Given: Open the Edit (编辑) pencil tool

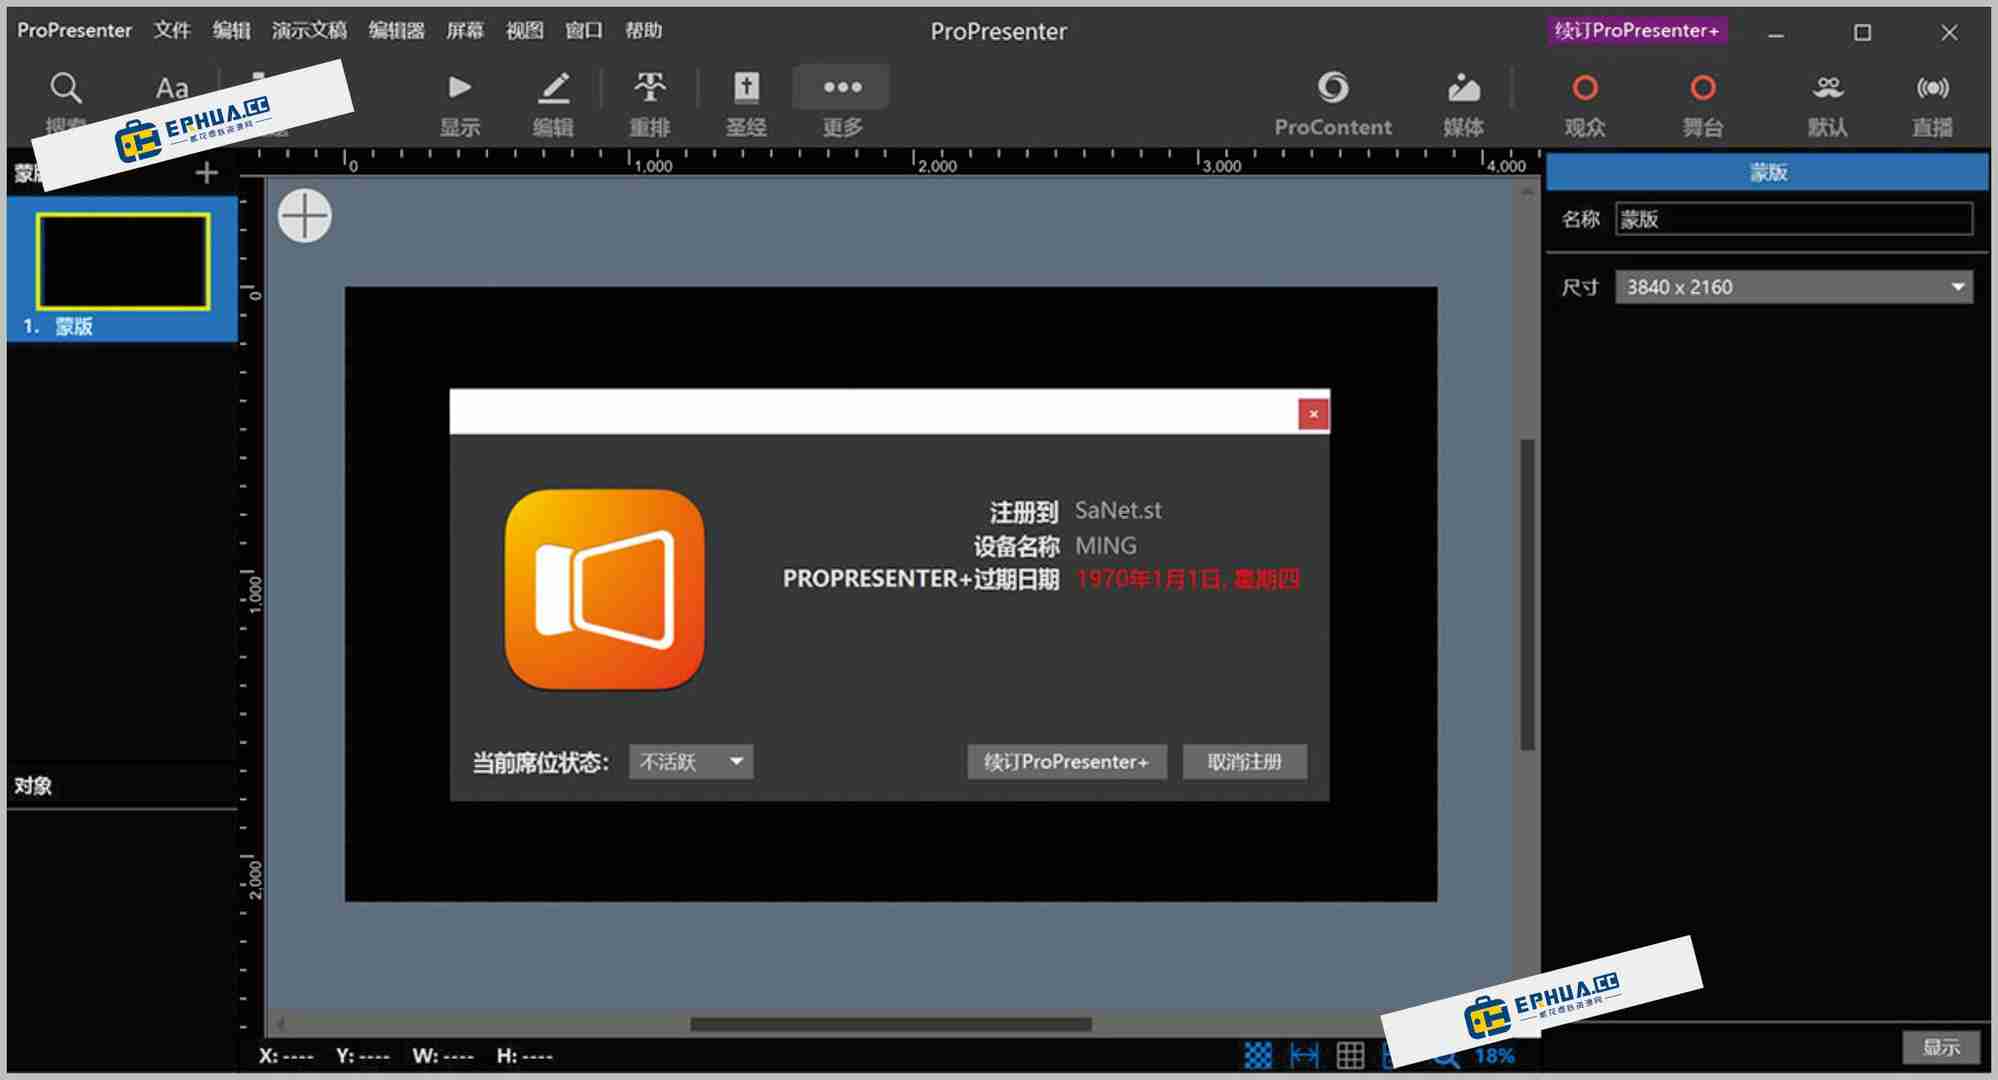Looking at the screenshot, I should click(x=553, y=104).
